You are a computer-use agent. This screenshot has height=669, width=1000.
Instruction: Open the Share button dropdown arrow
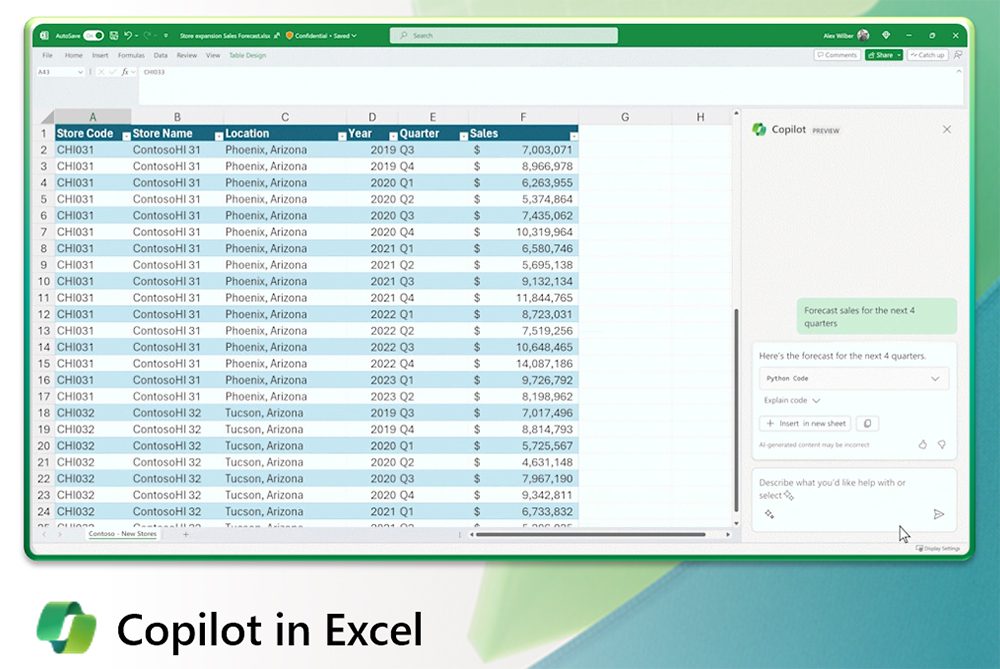pos(899,55)
